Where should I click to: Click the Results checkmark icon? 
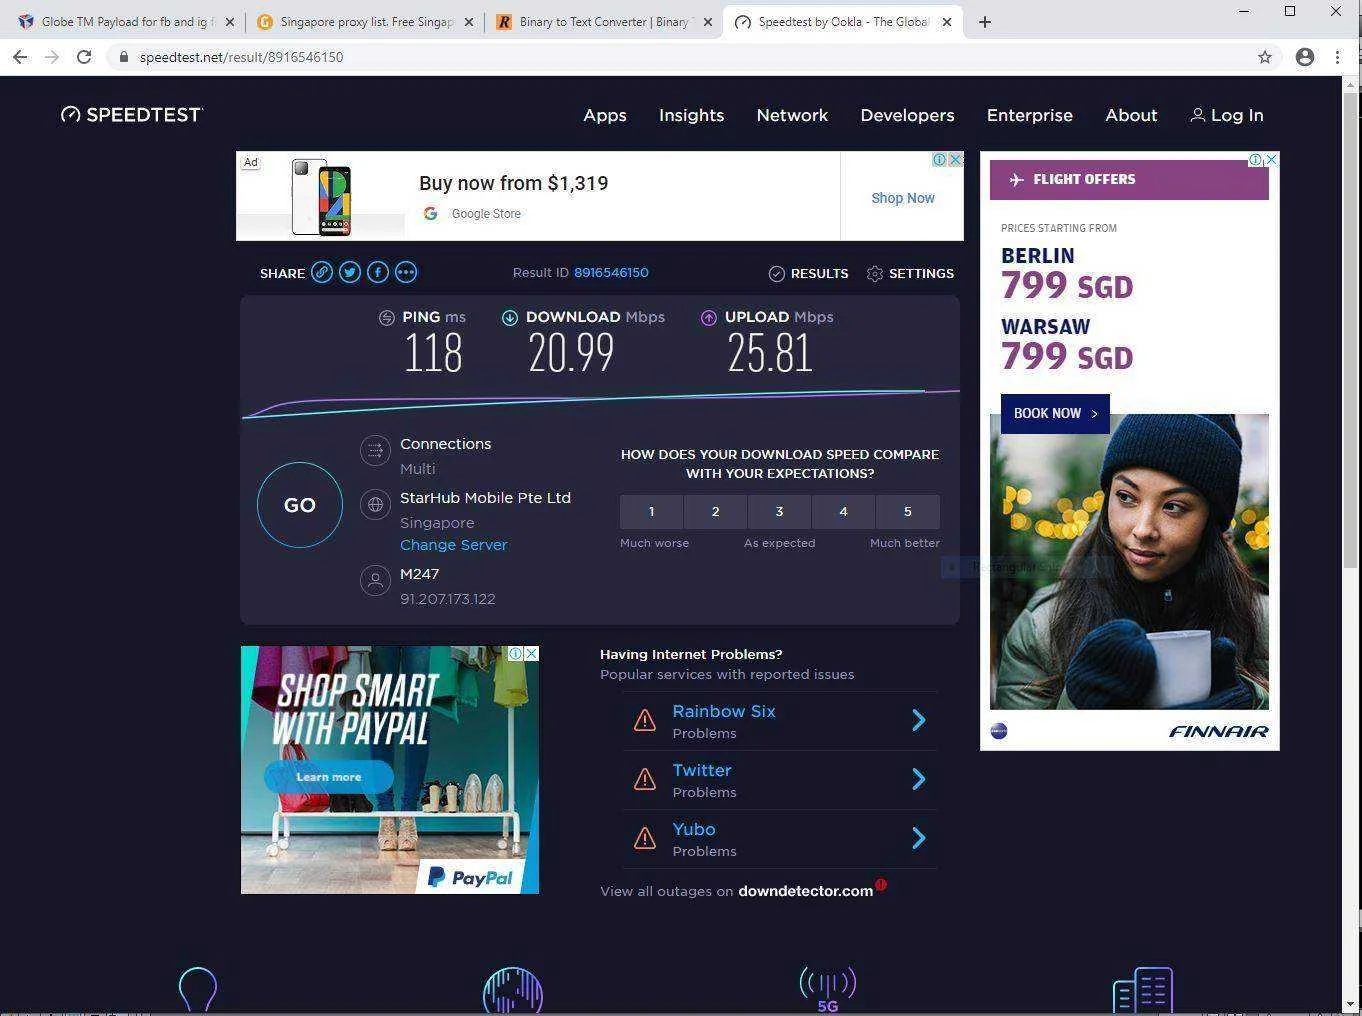pos(776,273)
